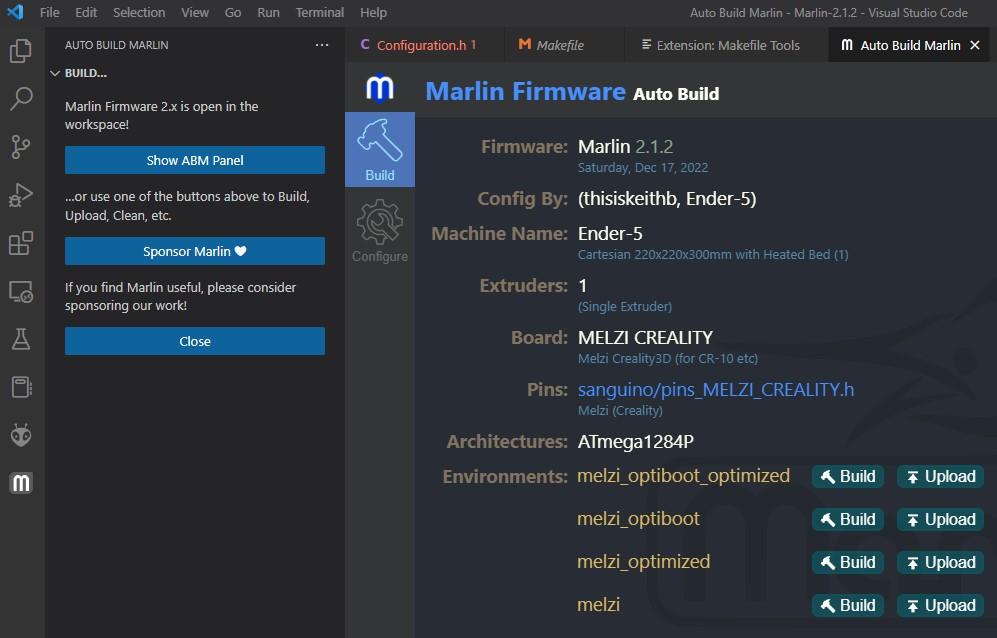Click the Close button in sidebar
Viewport: 997px width, 638px height.
pyautogui.click(x=195, y=342)
